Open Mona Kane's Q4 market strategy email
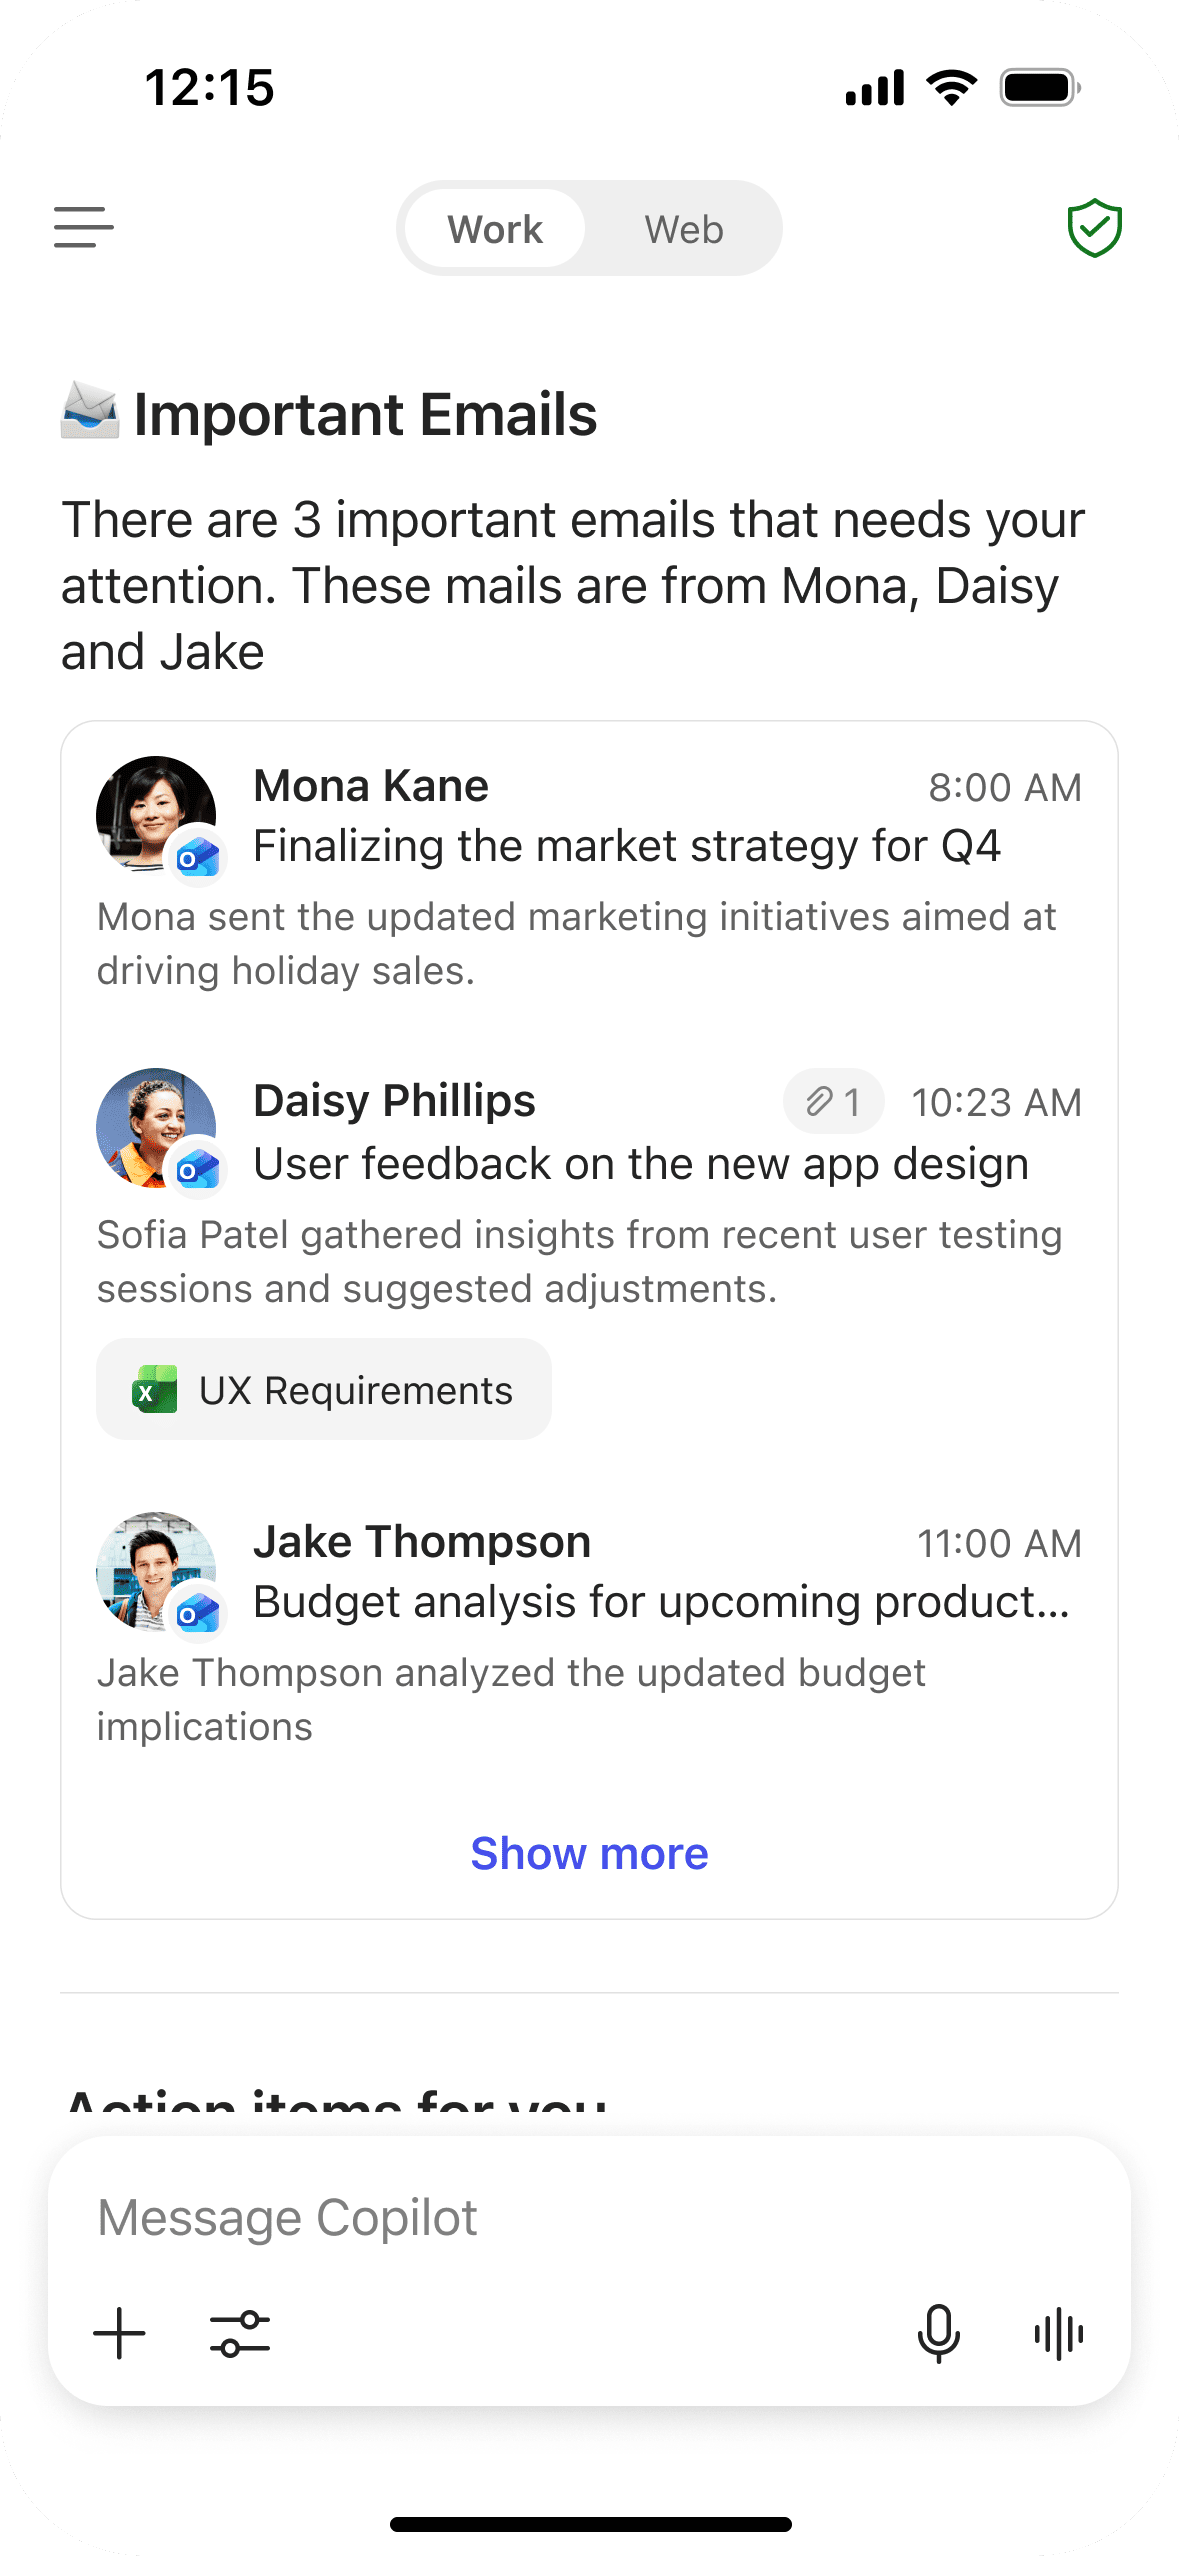 pyautogui.click(x=589, y=874)
